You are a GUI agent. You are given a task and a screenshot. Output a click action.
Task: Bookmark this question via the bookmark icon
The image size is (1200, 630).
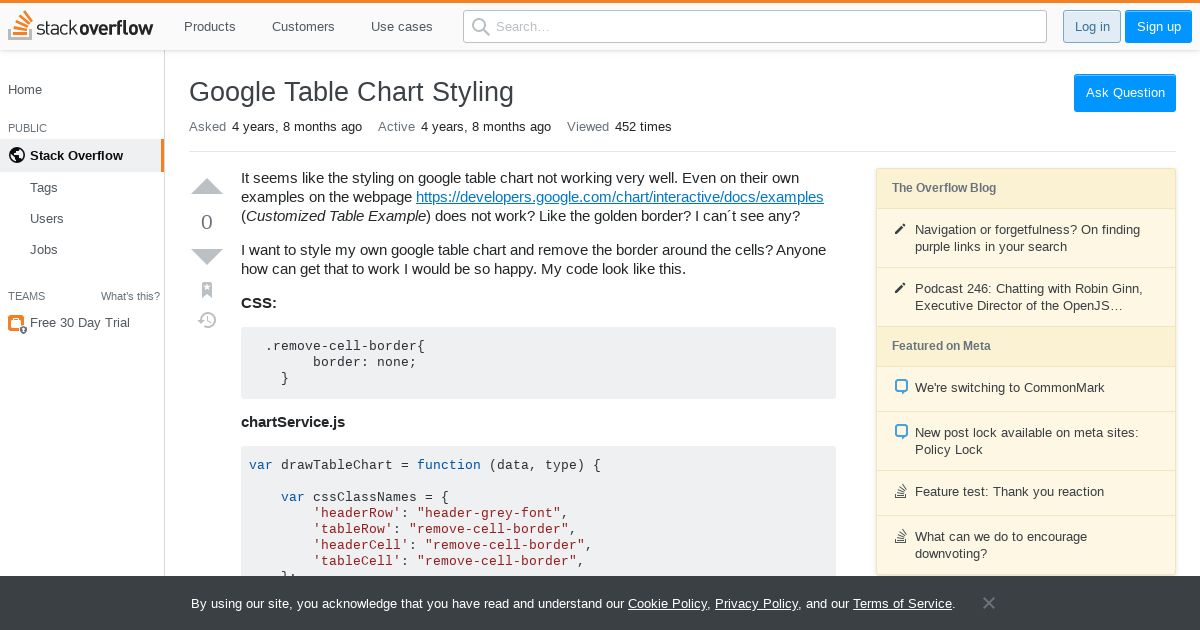[x=207, y=290]
